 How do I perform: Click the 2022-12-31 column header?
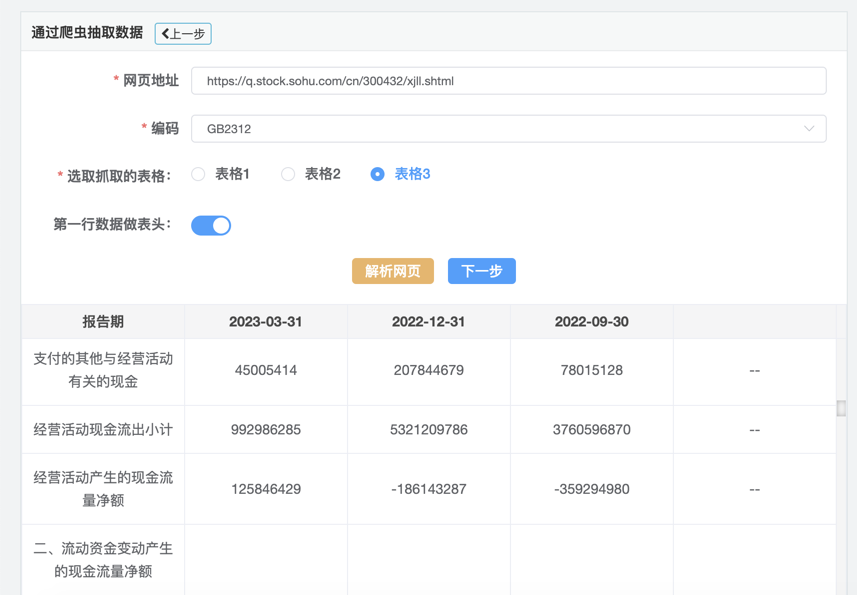pos(429,322)
